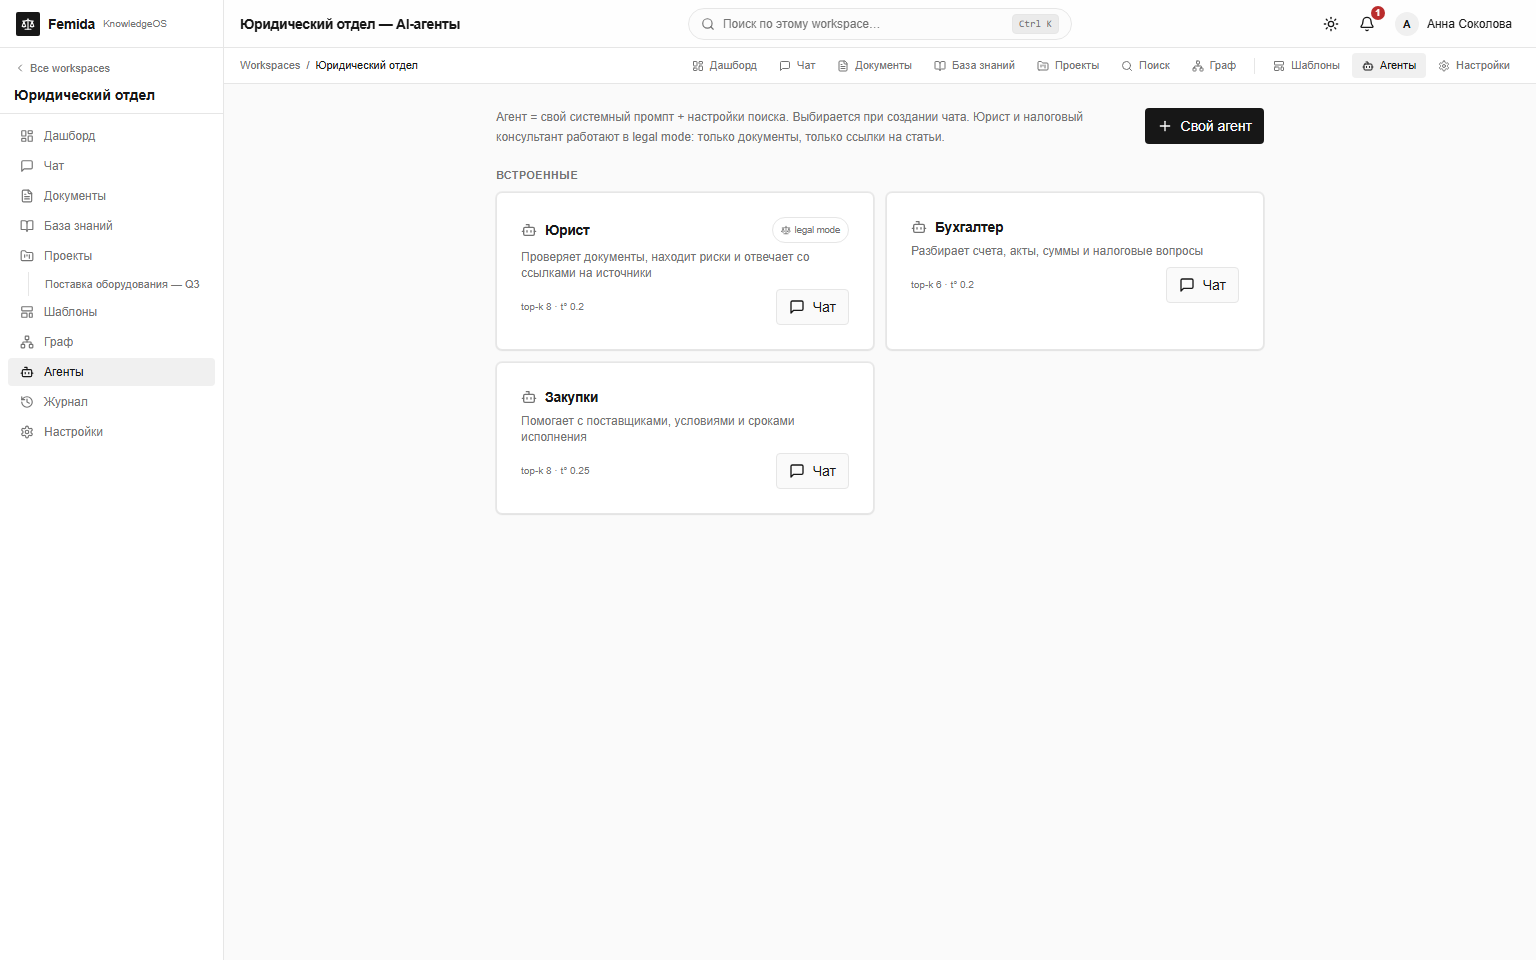Switch to the Дашборд top tab
Image resolution: width=1536 pixels, height=960 pixels.
[x=724, y=65]
